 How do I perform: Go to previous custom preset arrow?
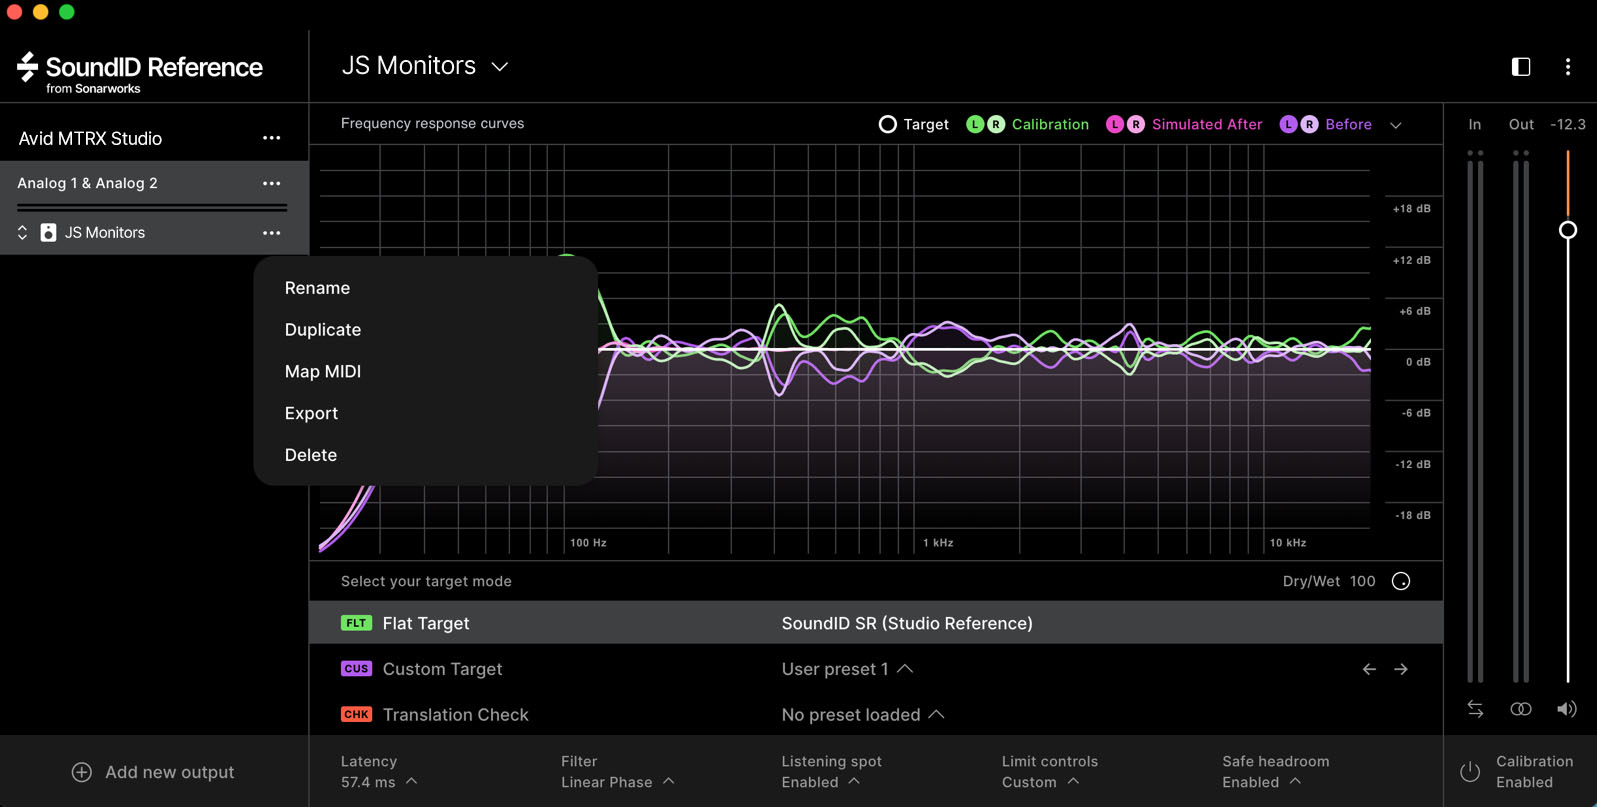click(1369, 669)
